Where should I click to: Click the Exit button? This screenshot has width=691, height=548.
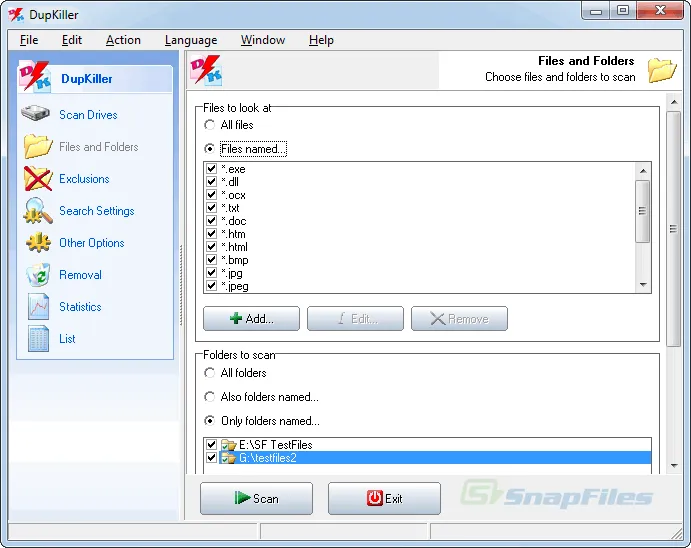[x=384, y=499]
